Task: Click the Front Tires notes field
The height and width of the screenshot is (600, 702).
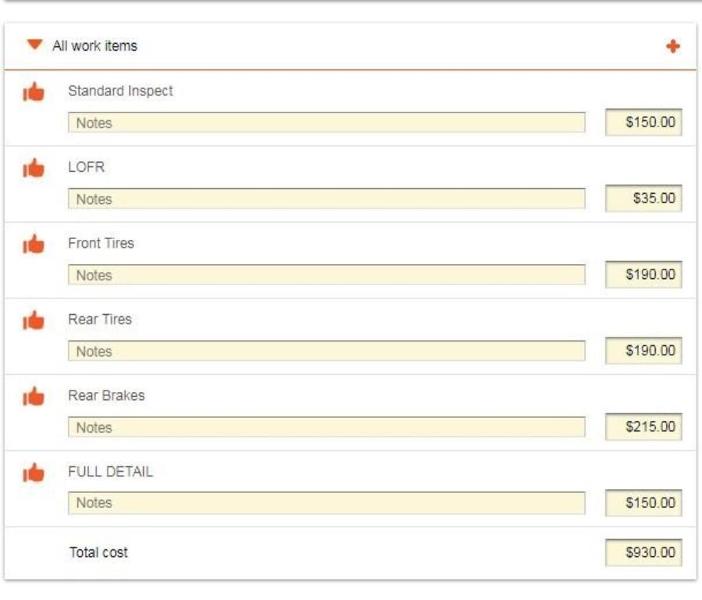Action: [326, 275]
